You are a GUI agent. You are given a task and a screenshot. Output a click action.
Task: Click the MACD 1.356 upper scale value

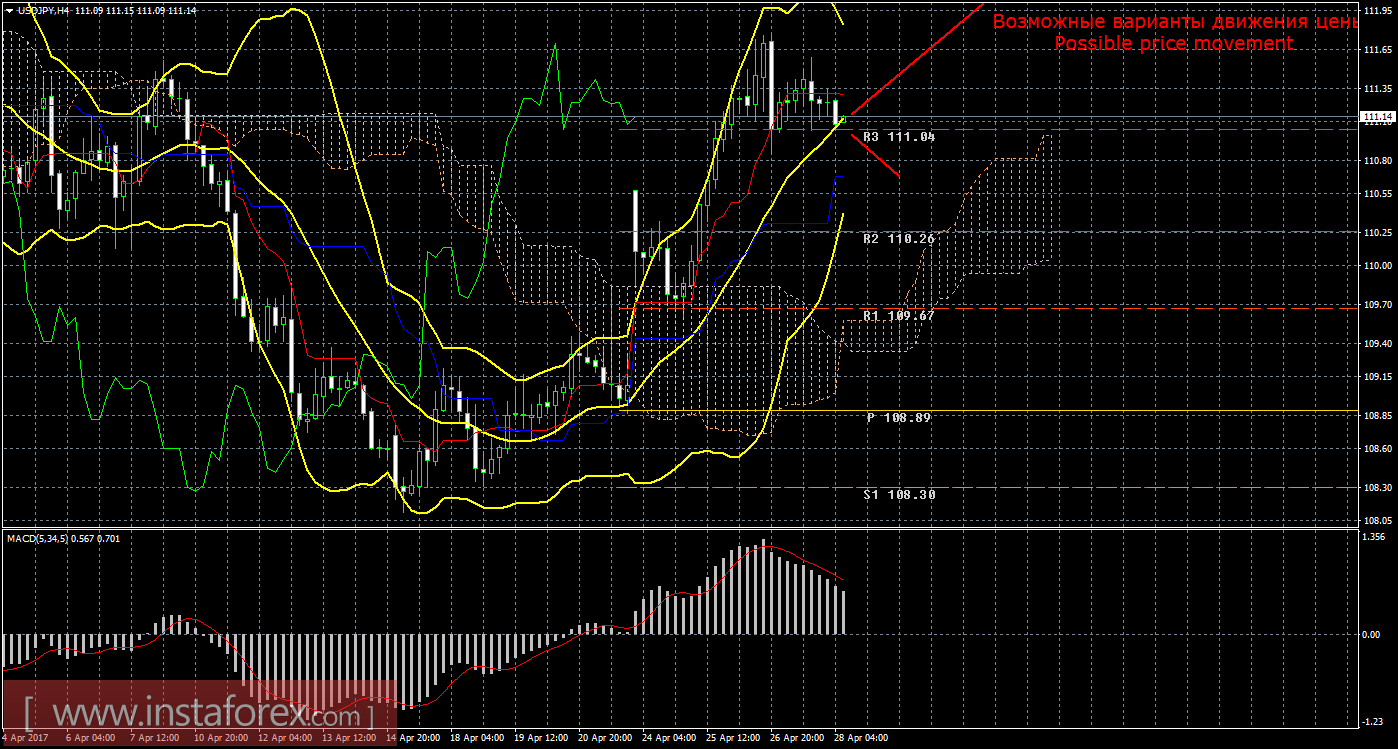[1375, 536]
